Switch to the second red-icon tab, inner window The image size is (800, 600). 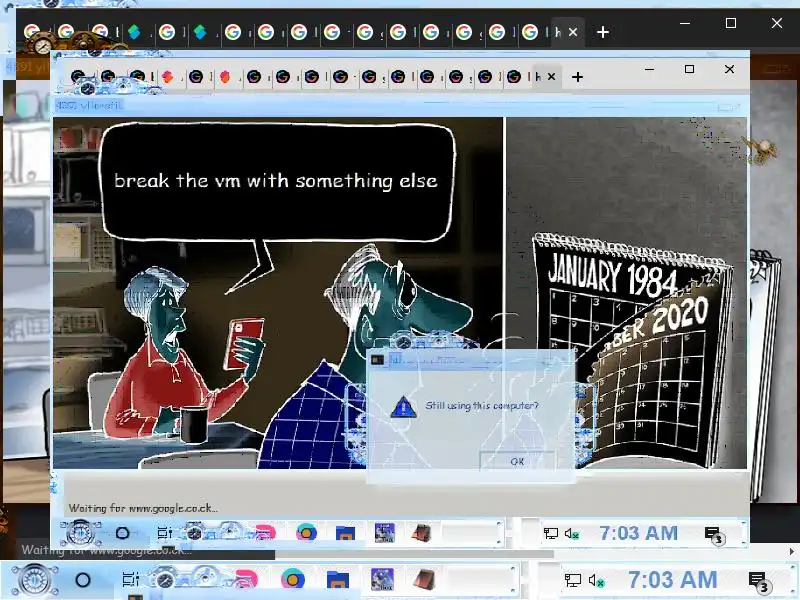click(225, 77)
